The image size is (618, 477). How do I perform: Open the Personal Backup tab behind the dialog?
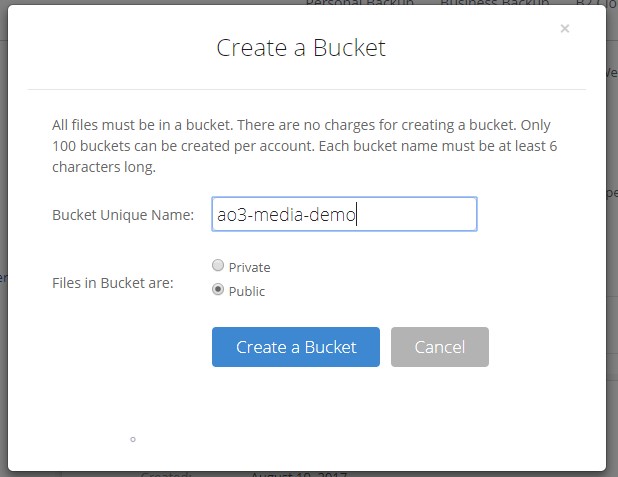359,4
